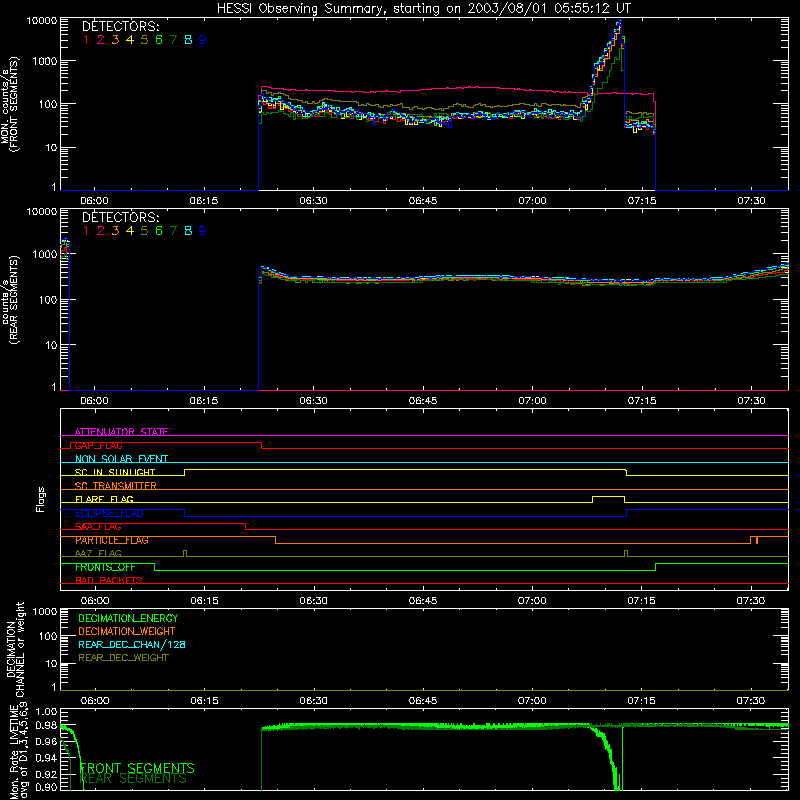This screenshot has width=800, height=800.
Task: Click the REAR_DEC_WEIGHT legend label
Action: click(123, 658)
